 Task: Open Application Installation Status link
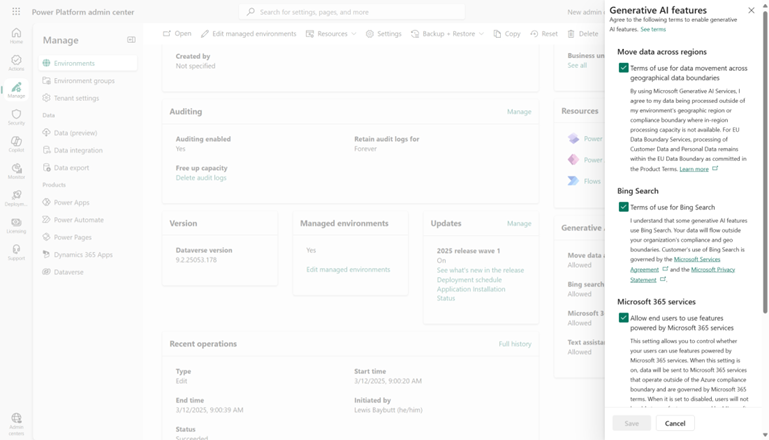click(471, 293)
